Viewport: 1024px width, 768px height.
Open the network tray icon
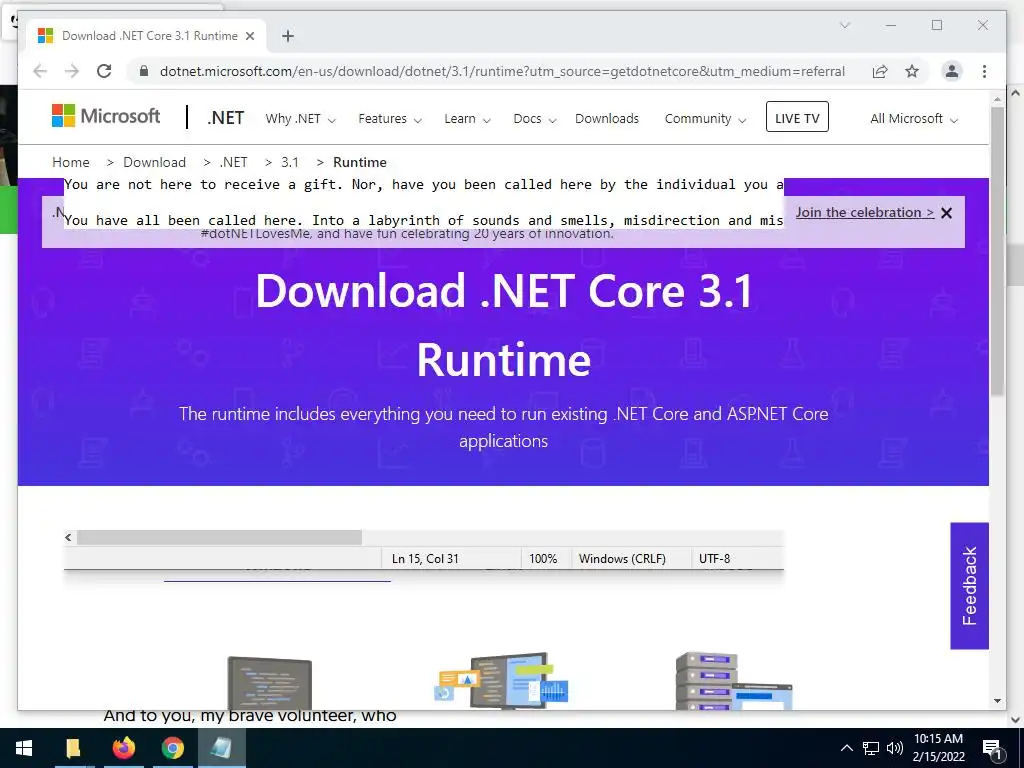[871, 748]
